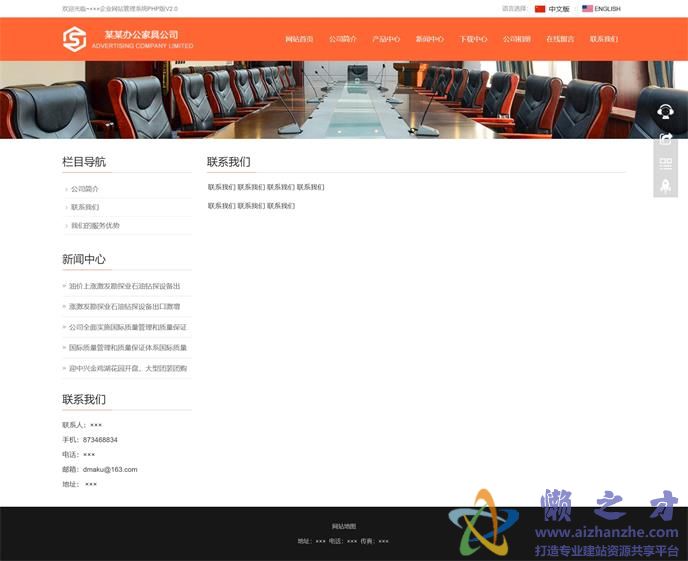Screen dimensions: 688x561
Task: Click 网站地图 link in the footer
Action: [x=344, y=526]
